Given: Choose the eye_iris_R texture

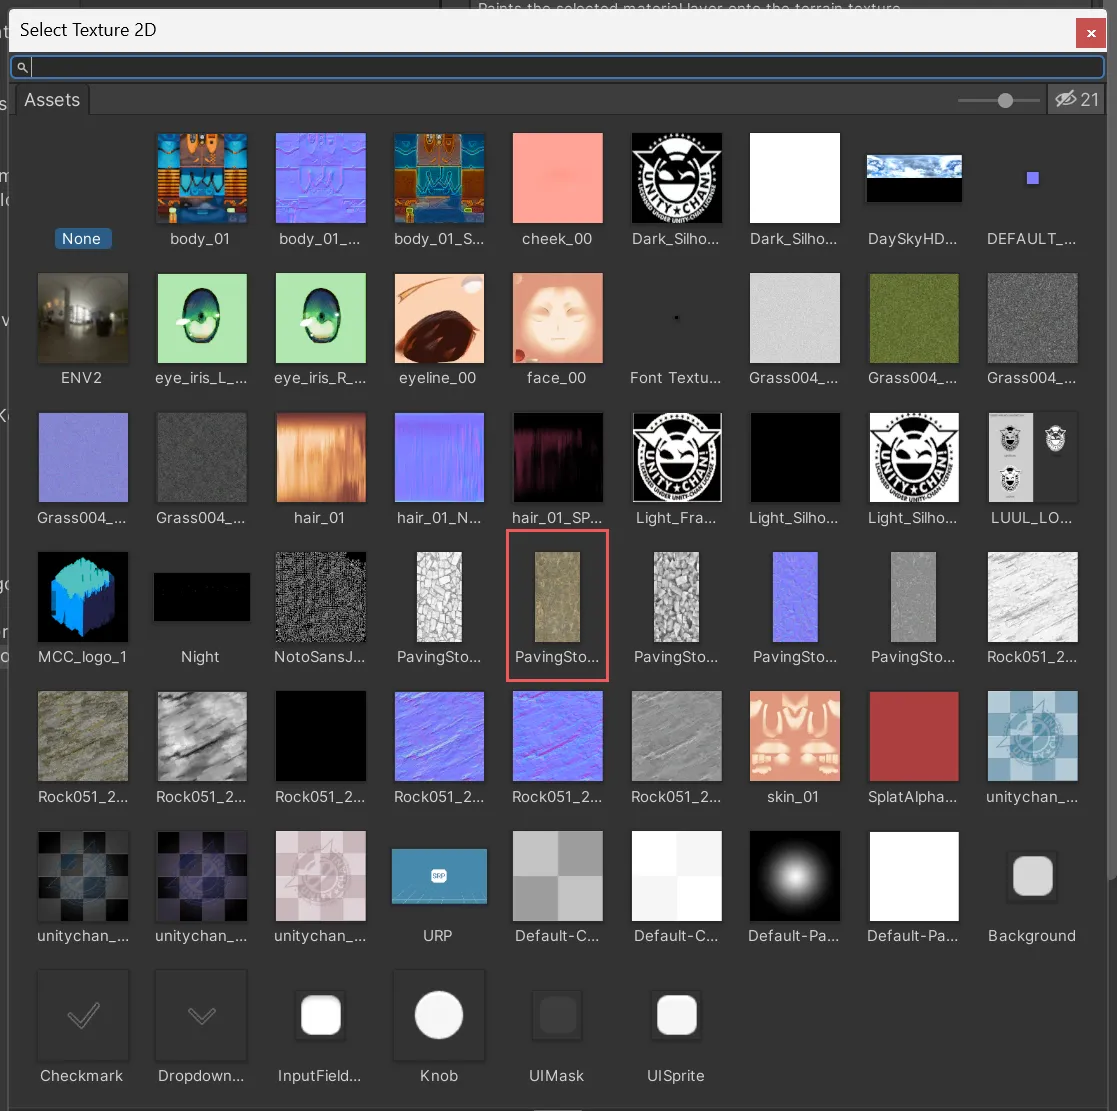Looking at the screenshot, I should 321,318.
